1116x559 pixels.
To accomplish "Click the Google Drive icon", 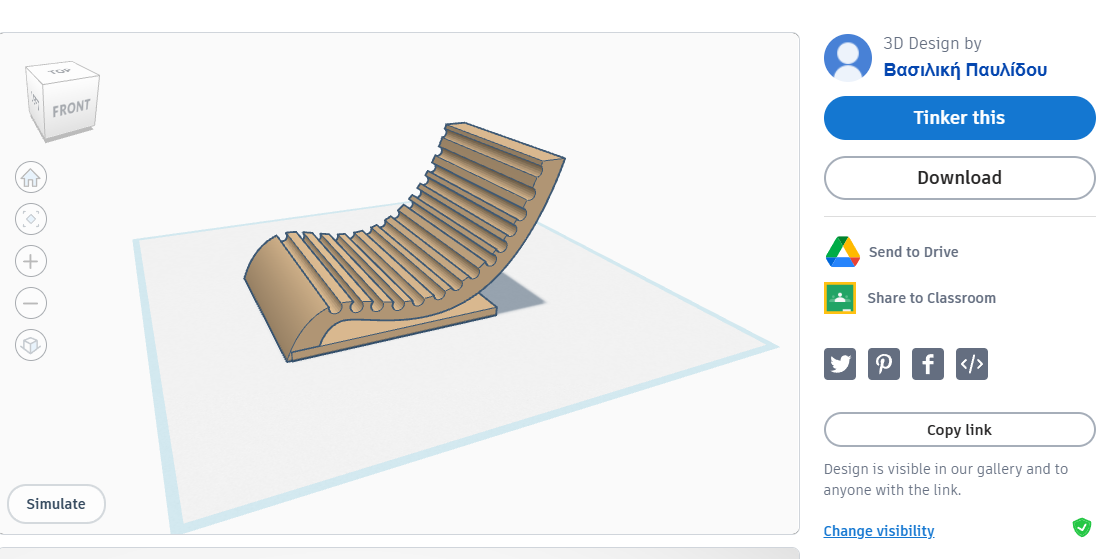I will (842, 252).
